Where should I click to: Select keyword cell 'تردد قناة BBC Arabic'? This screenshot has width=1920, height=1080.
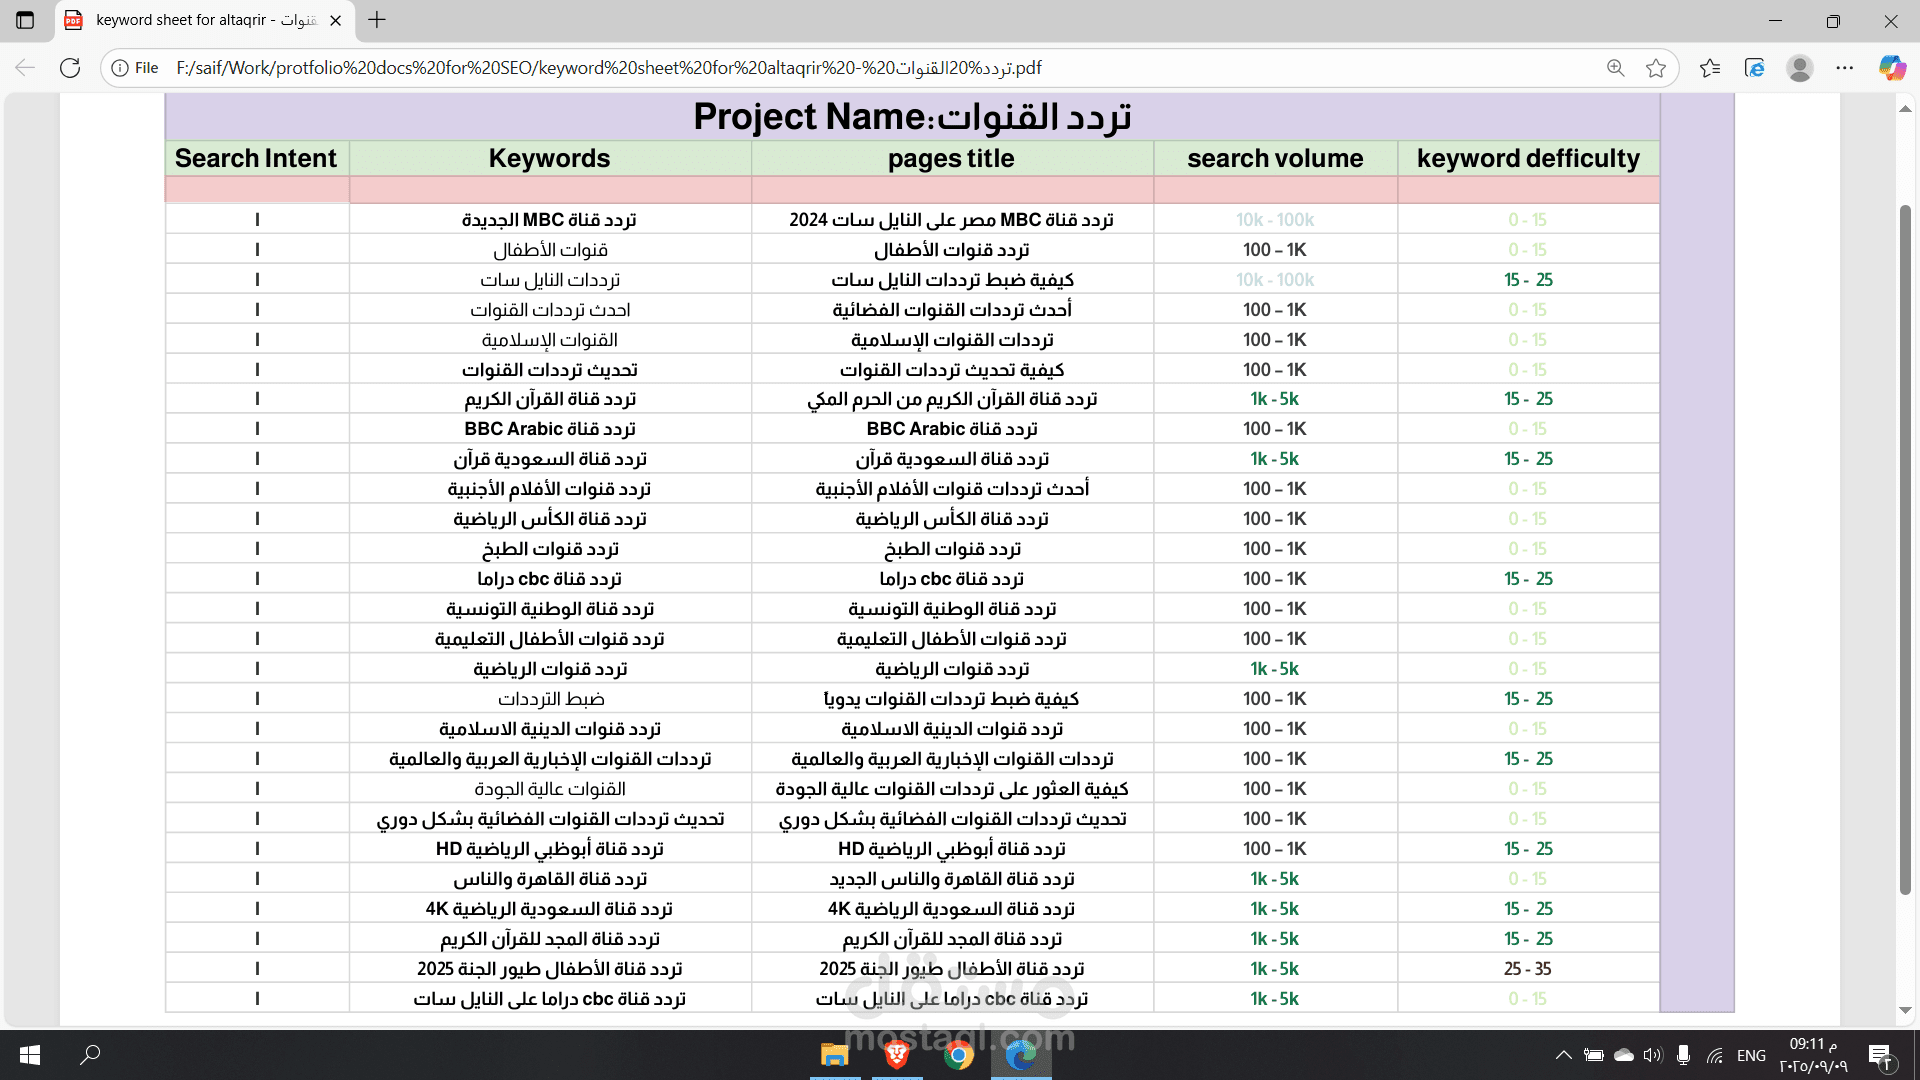coord(550,429)
